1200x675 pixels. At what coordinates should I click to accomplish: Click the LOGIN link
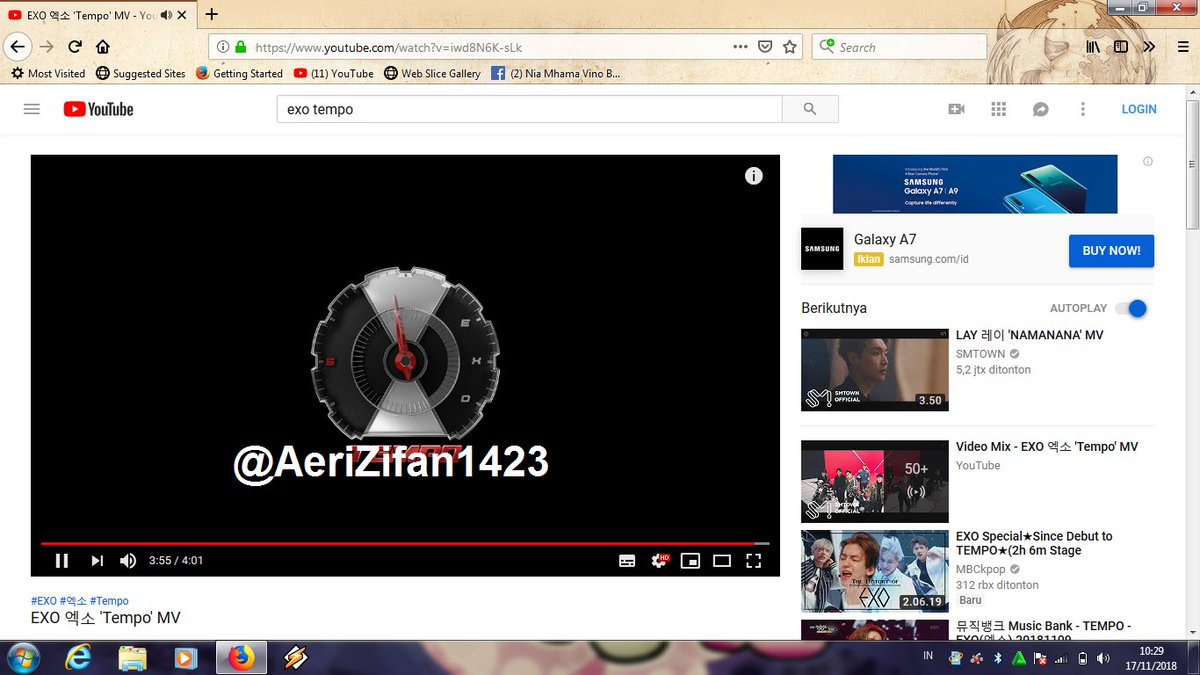1138,109
